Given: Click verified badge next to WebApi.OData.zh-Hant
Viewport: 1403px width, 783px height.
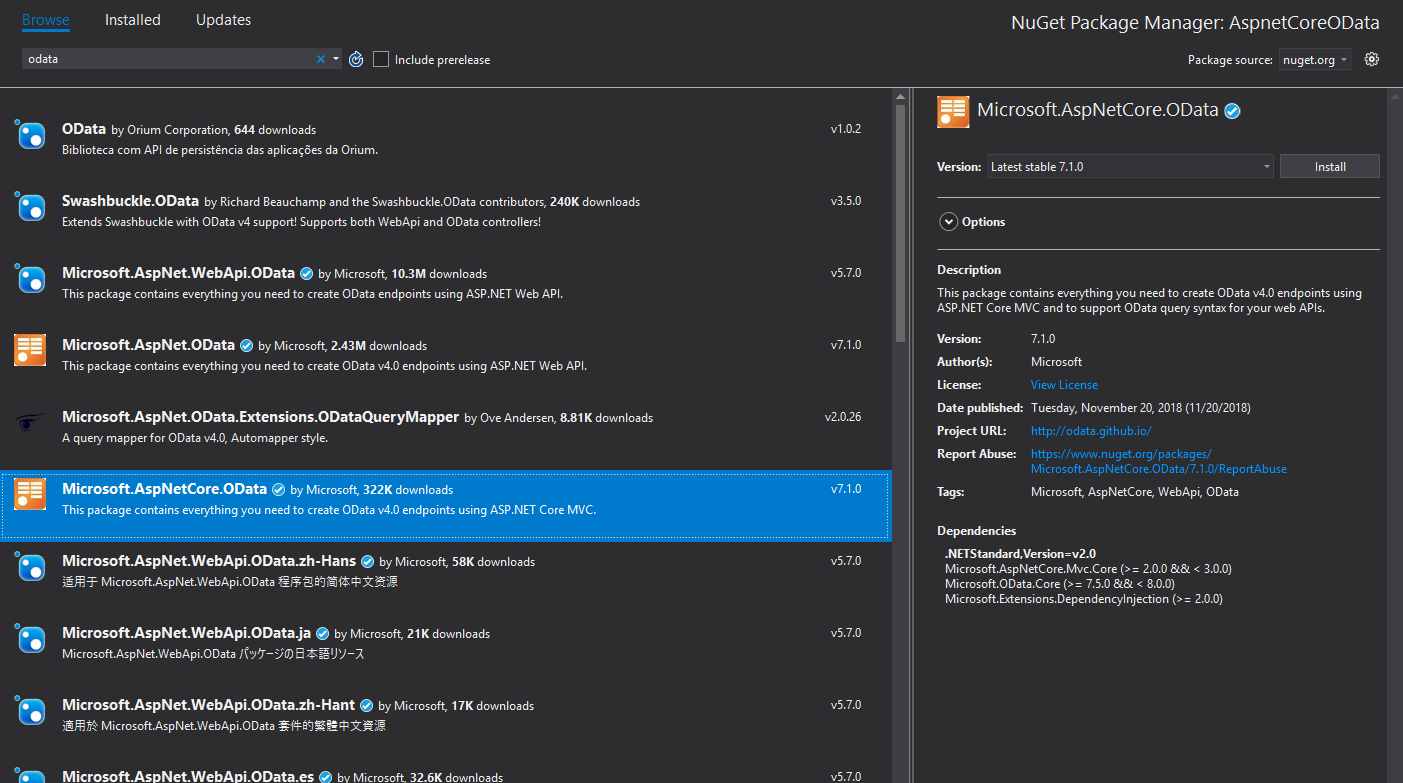Looking at the screenshot, I should tap(366, 706).
